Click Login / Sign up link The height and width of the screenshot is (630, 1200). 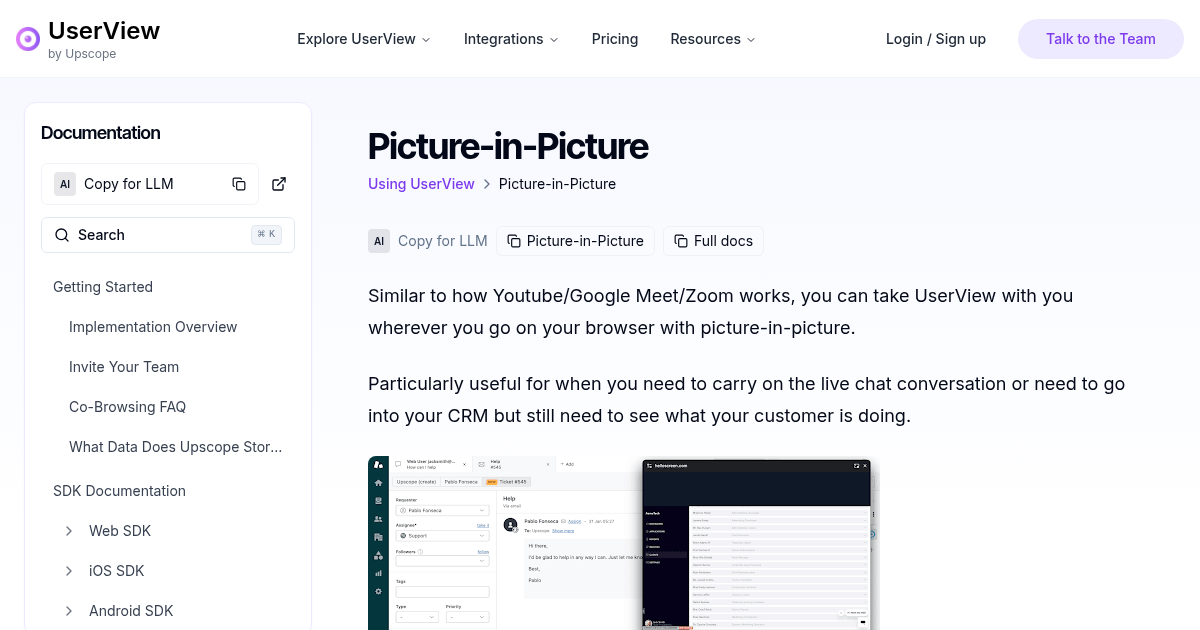point(936,39)
